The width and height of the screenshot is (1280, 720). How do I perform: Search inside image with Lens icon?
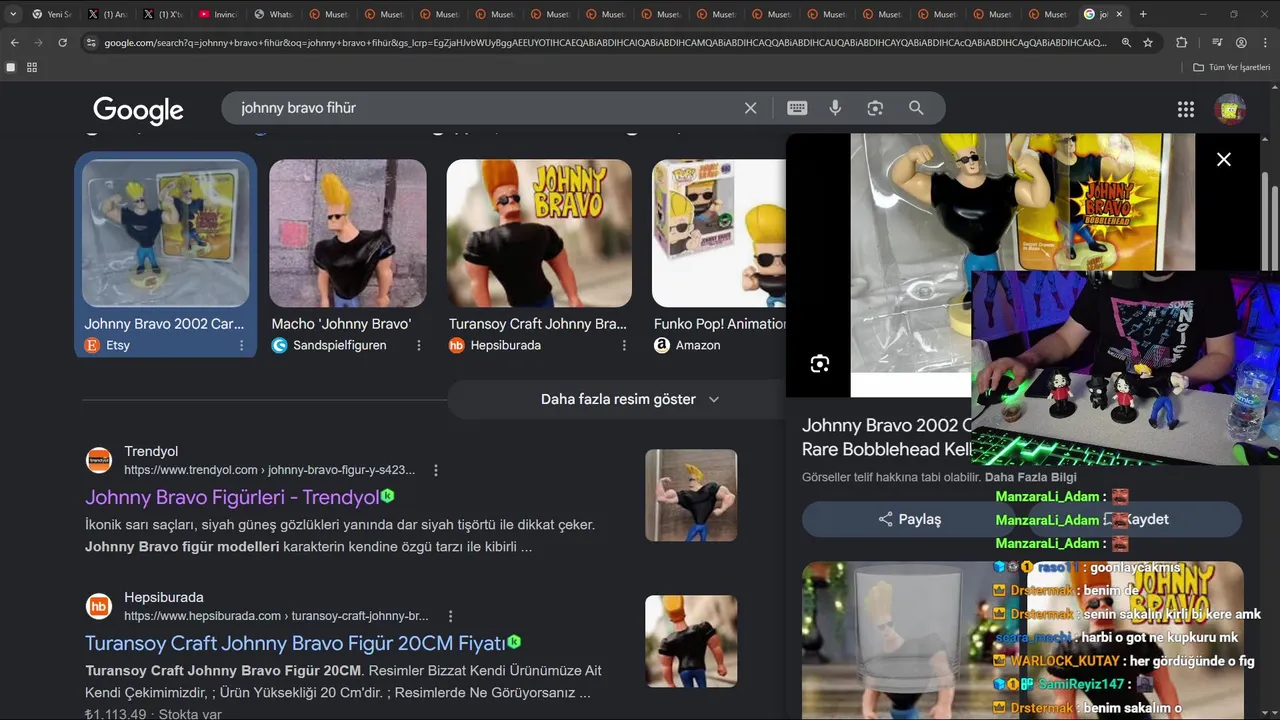820,364
